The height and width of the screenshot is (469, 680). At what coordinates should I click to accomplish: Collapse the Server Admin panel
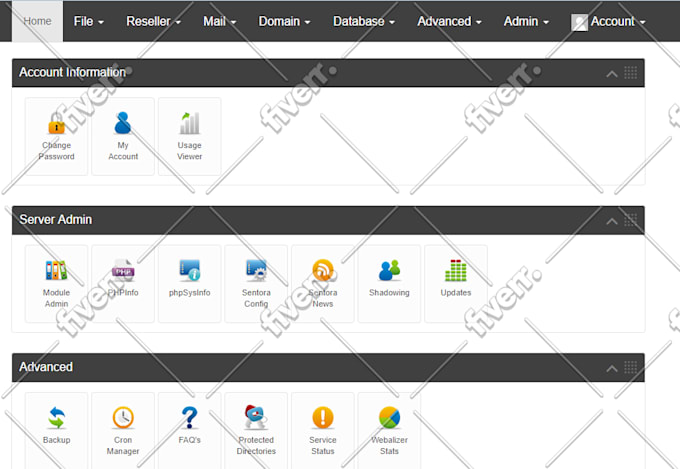point(611,221)
